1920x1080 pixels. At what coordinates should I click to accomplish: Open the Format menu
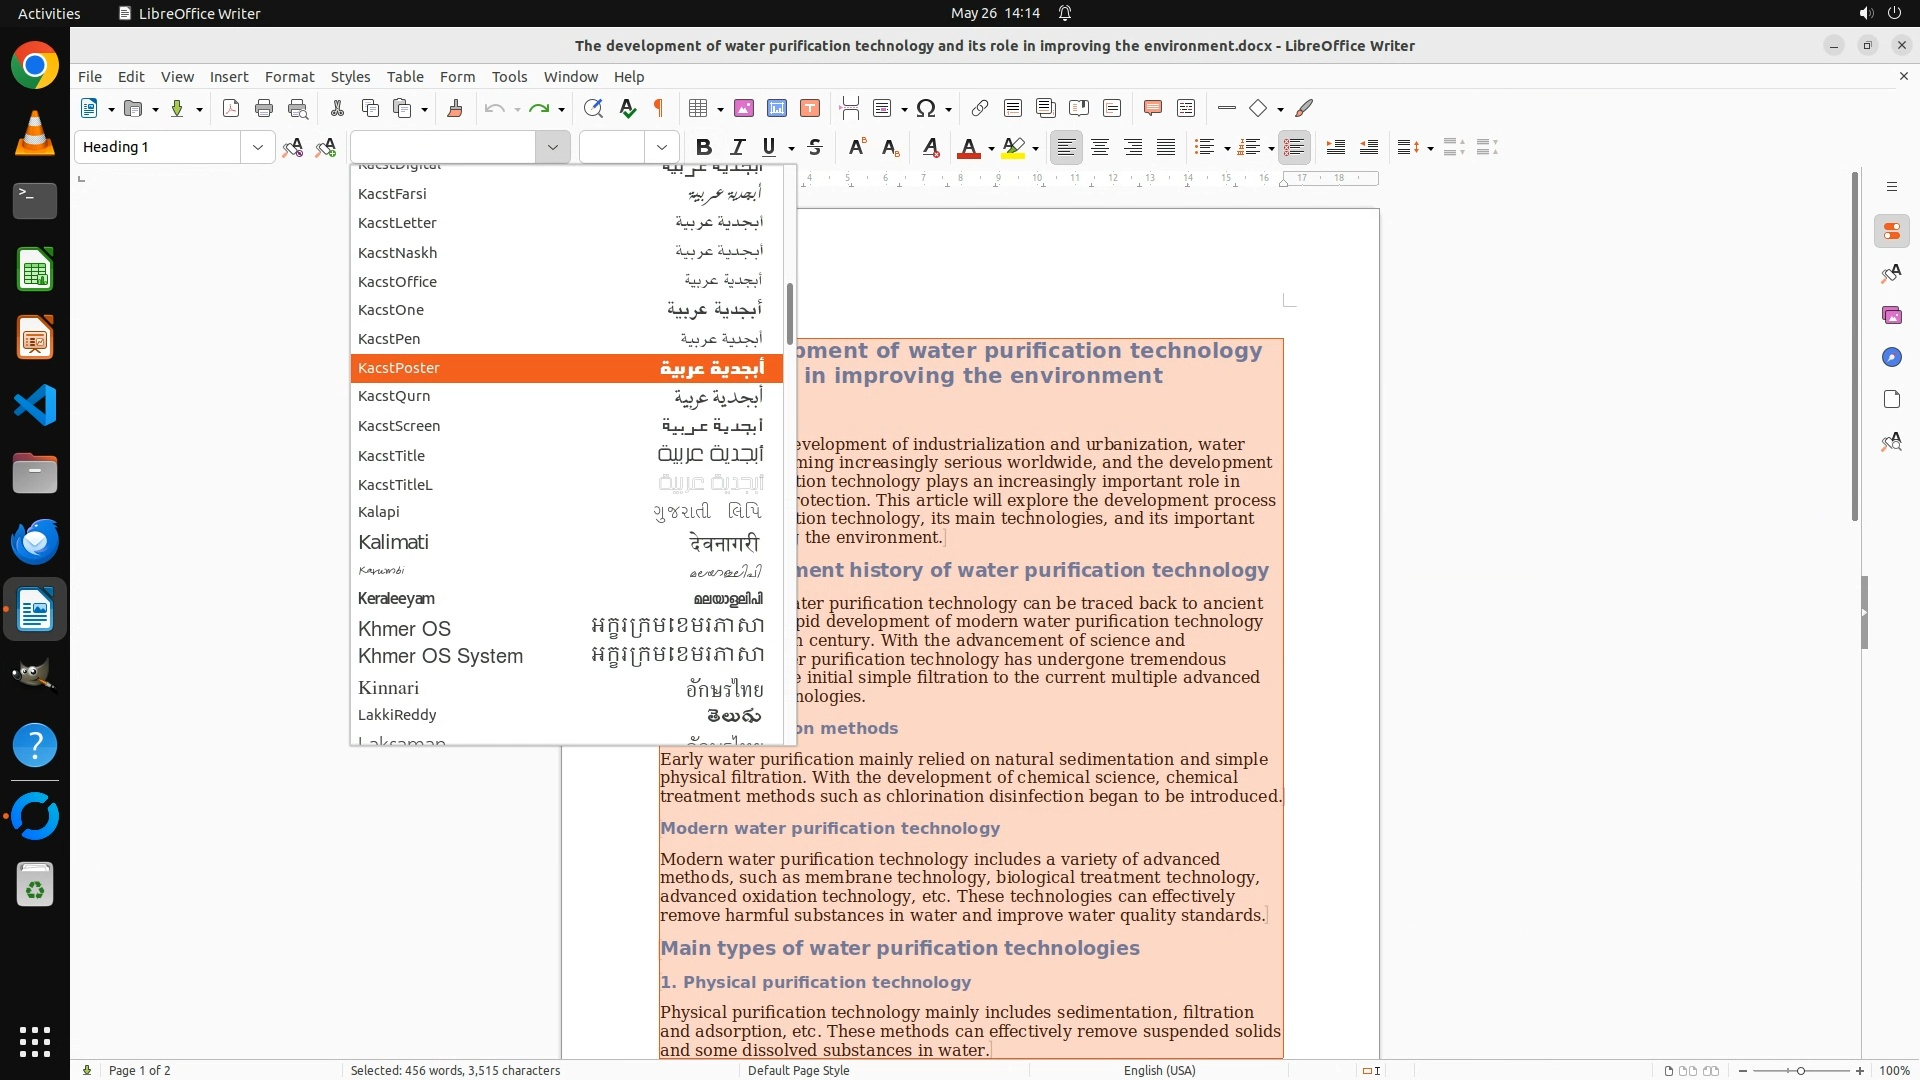pyautogui.click(x=289, y=76)
